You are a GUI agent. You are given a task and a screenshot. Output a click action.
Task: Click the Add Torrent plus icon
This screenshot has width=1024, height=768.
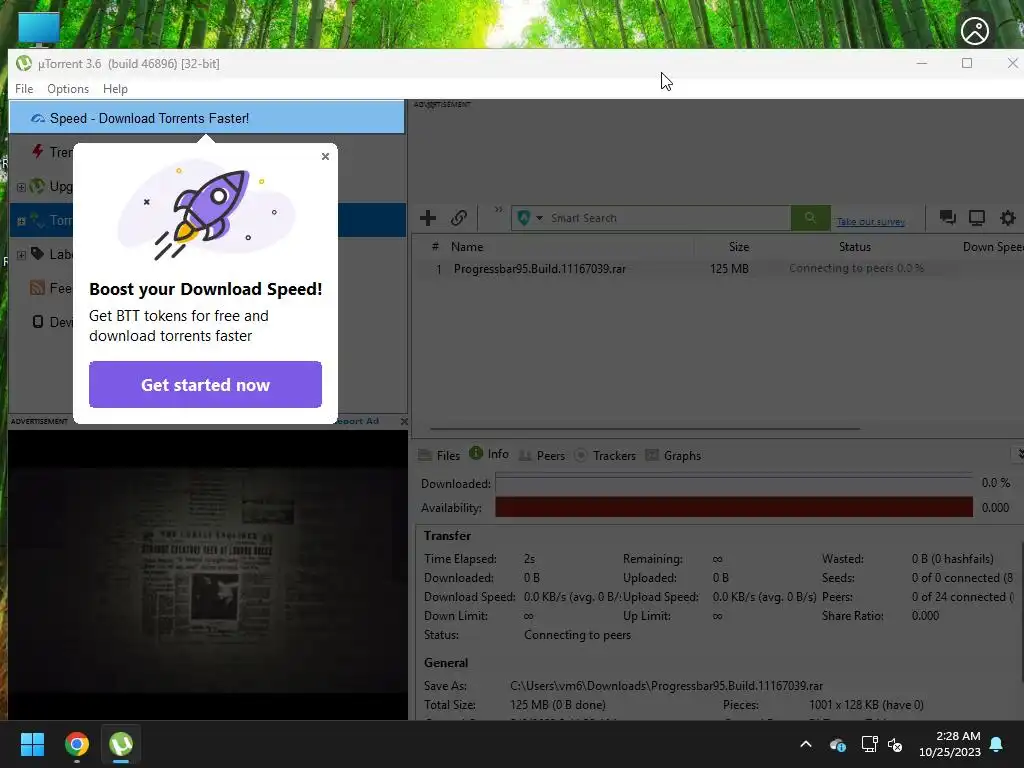click(428, 217)
